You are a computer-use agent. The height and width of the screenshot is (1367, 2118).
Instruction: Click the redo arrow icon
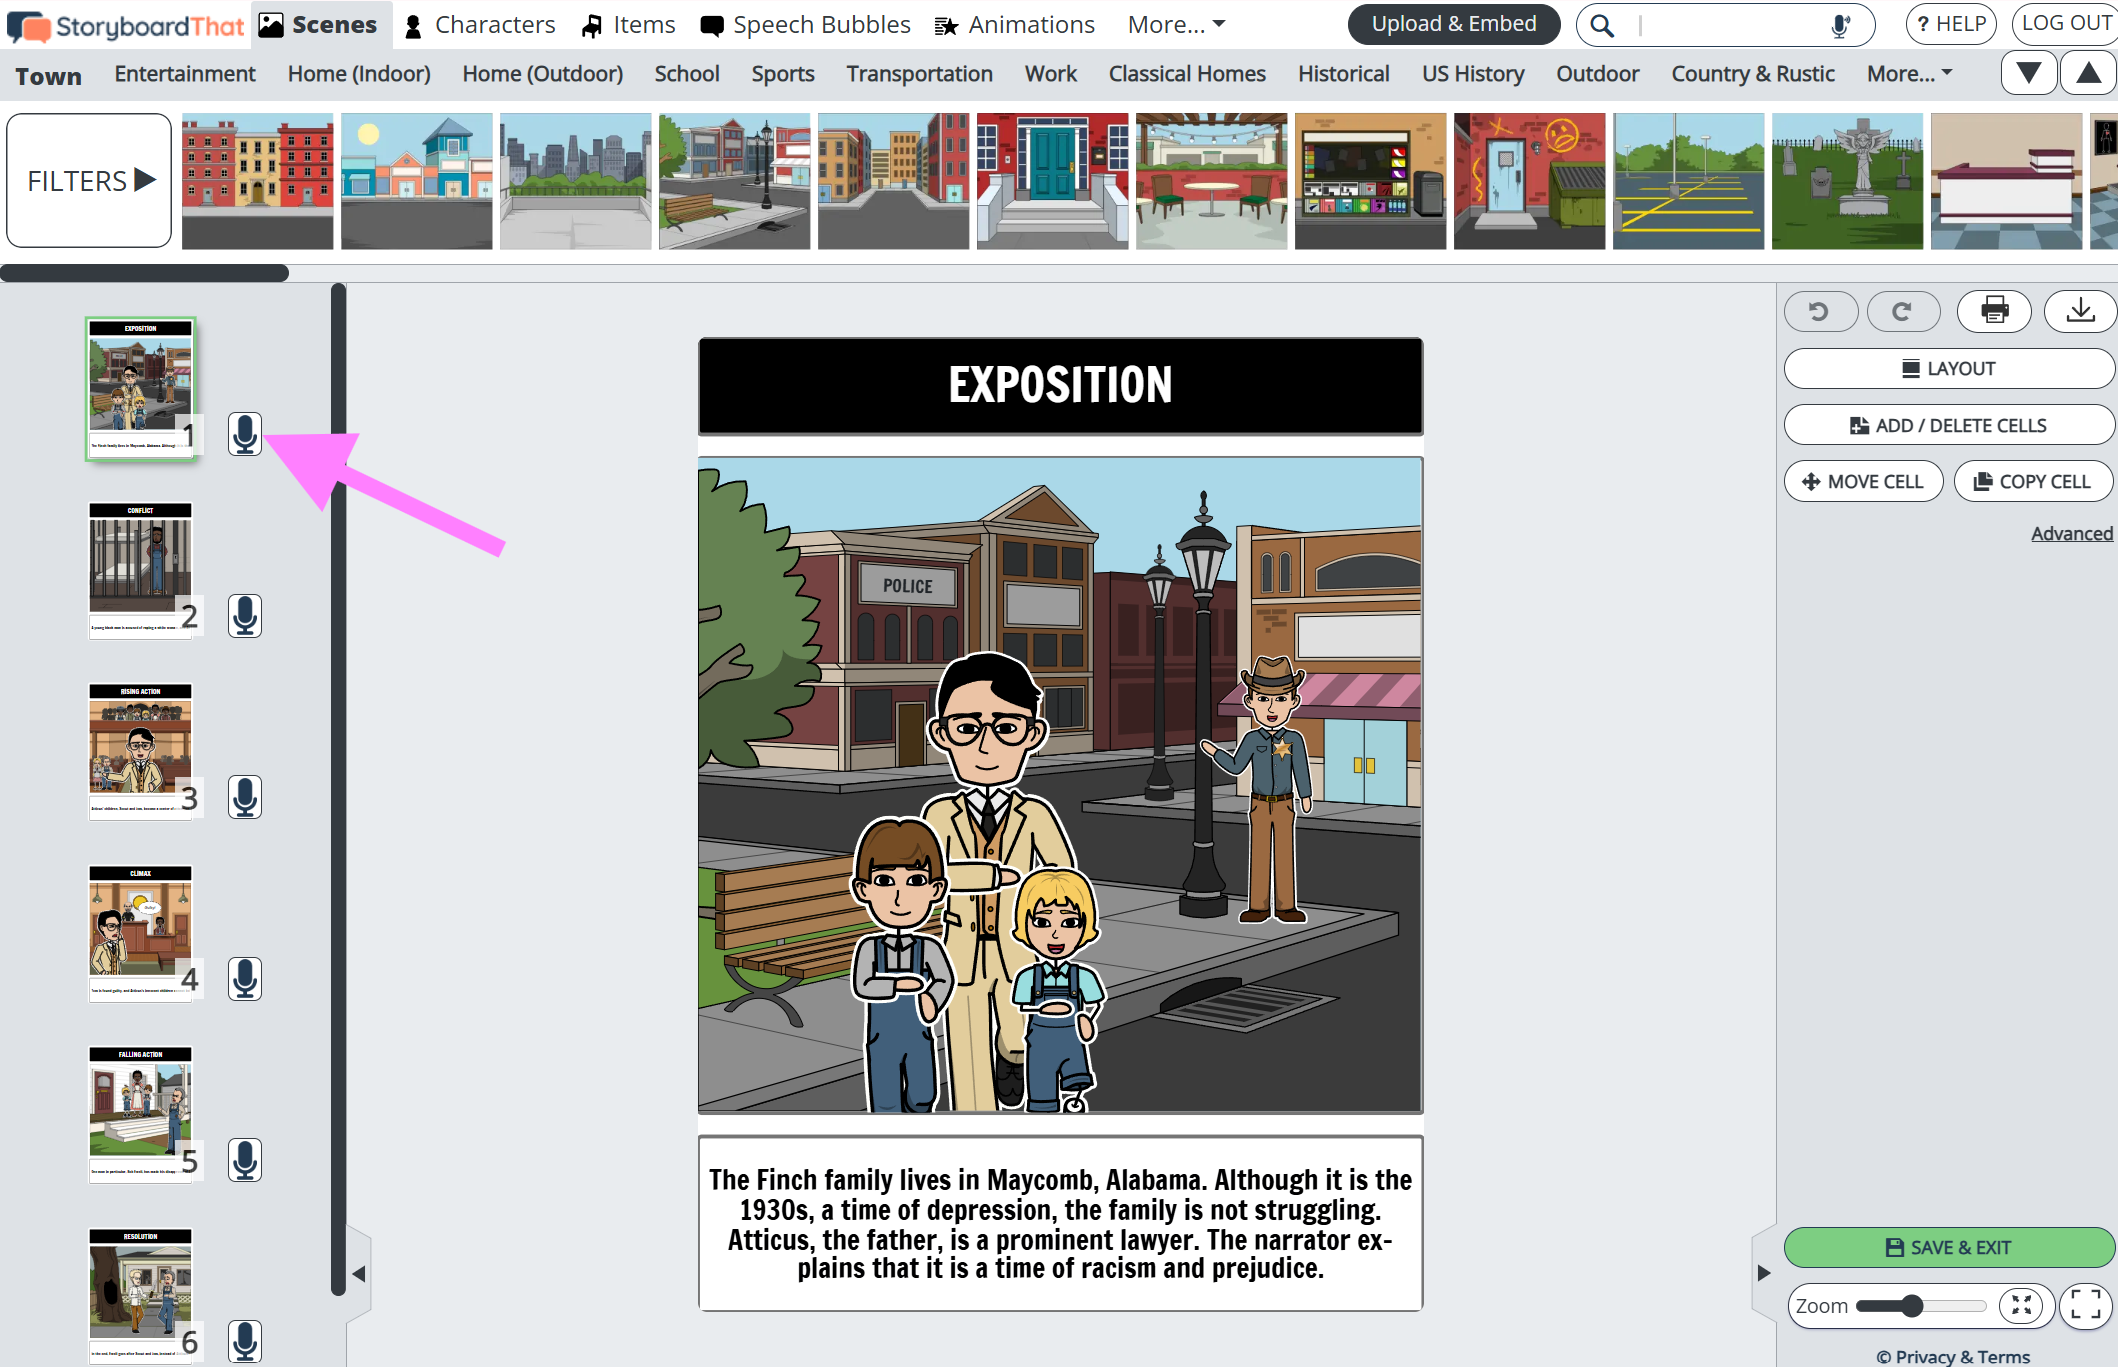coord(1902,311)
